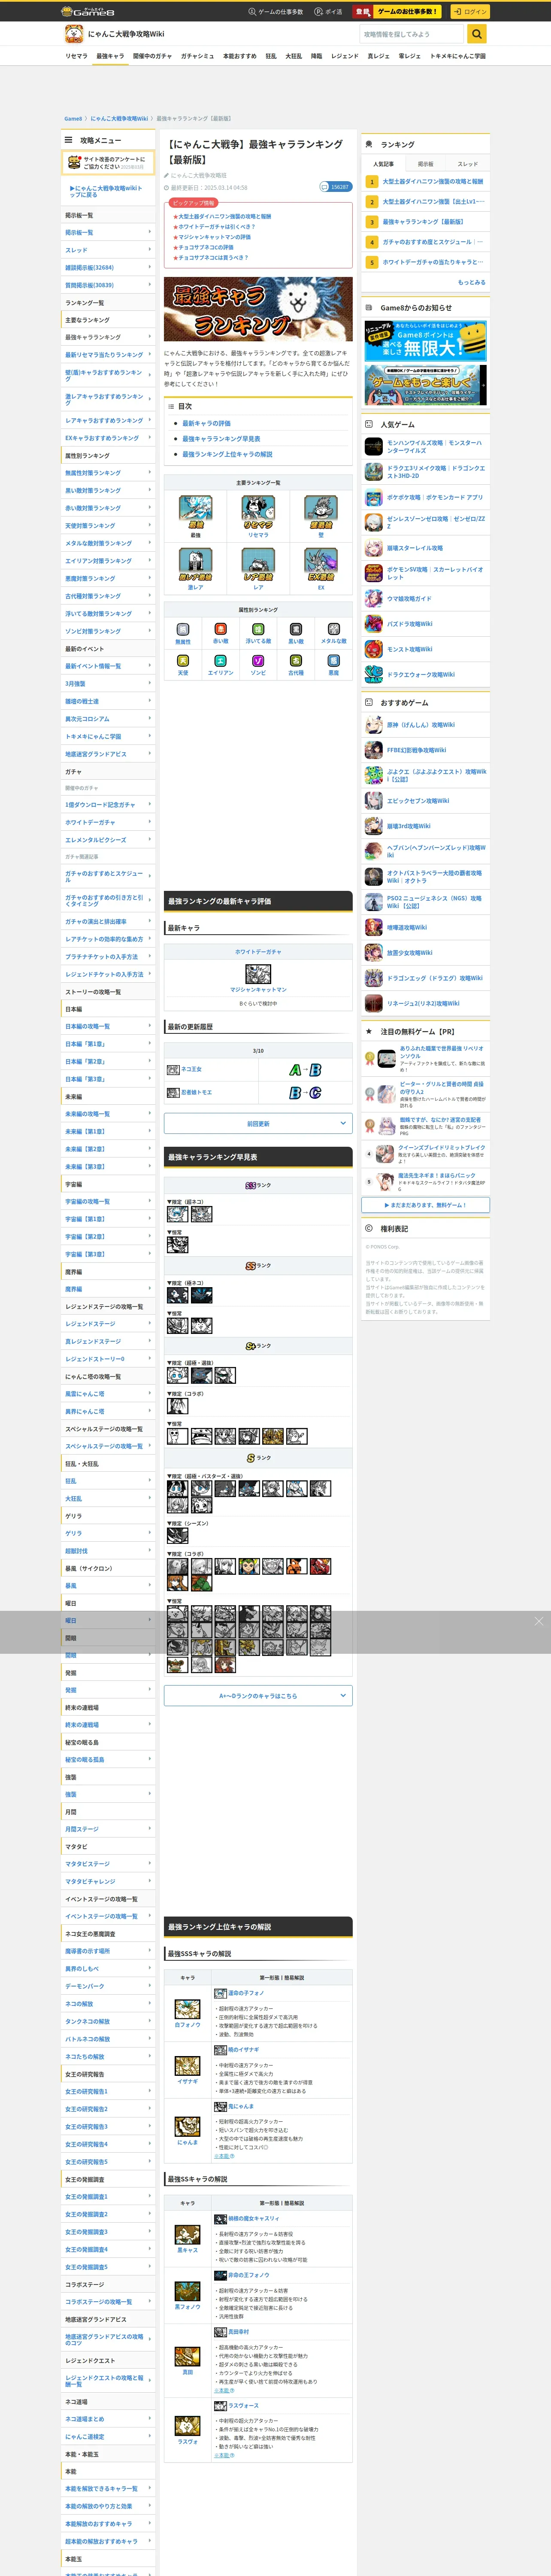Select the ゾンビ attribute icon

[x=258, y=661]
